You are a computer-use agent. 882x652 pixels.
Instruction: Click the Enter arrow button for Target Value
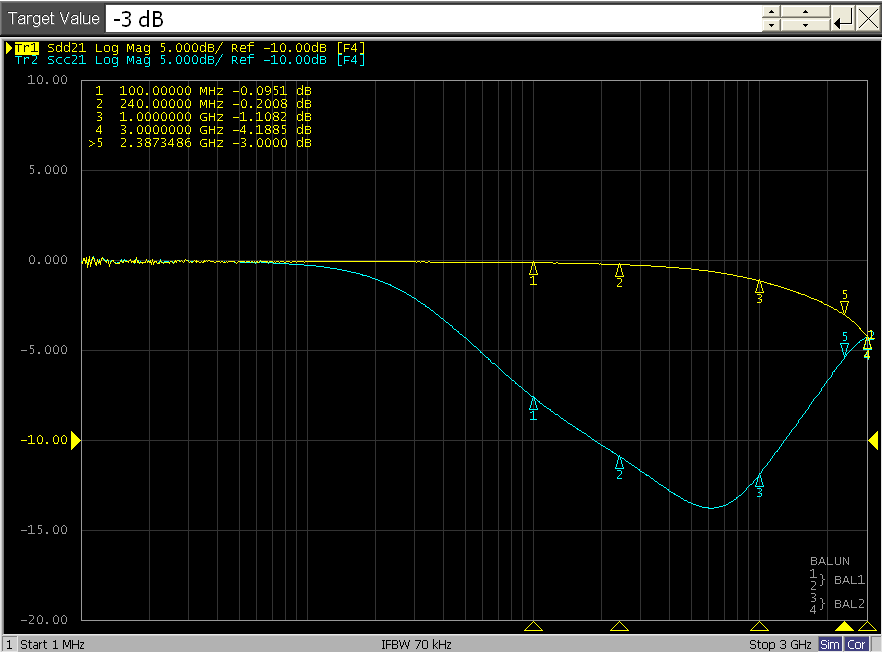point(843,18)
